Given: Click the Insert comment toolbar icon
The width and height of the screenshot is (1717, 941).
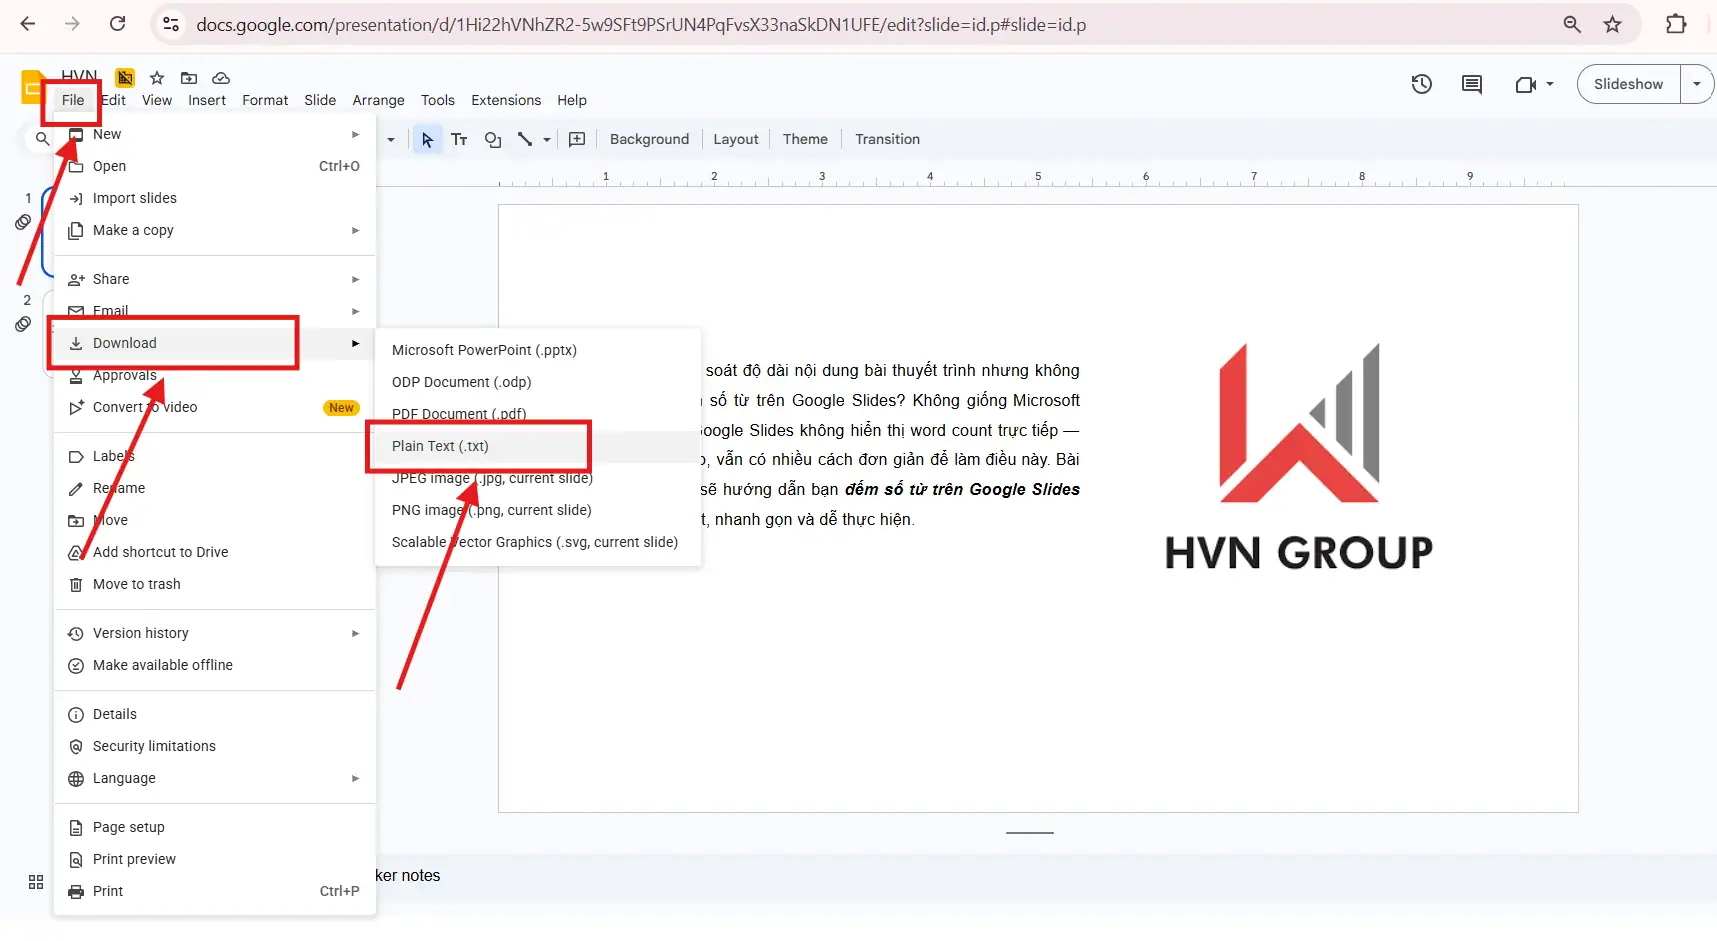Looking at the screenshot, I should tap(577, 139).
